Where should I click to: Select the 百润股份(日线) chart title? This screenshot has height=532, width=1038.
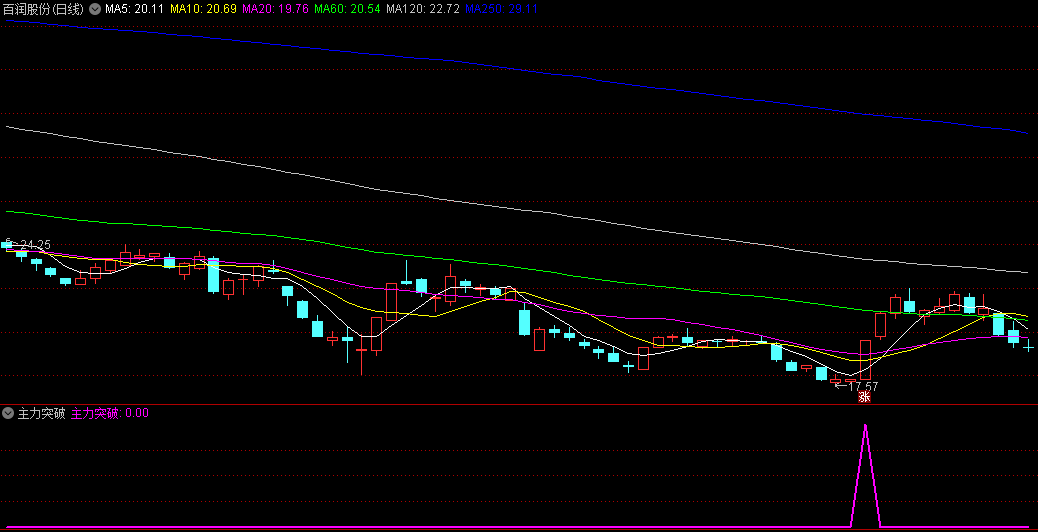[x=44, y=9]
